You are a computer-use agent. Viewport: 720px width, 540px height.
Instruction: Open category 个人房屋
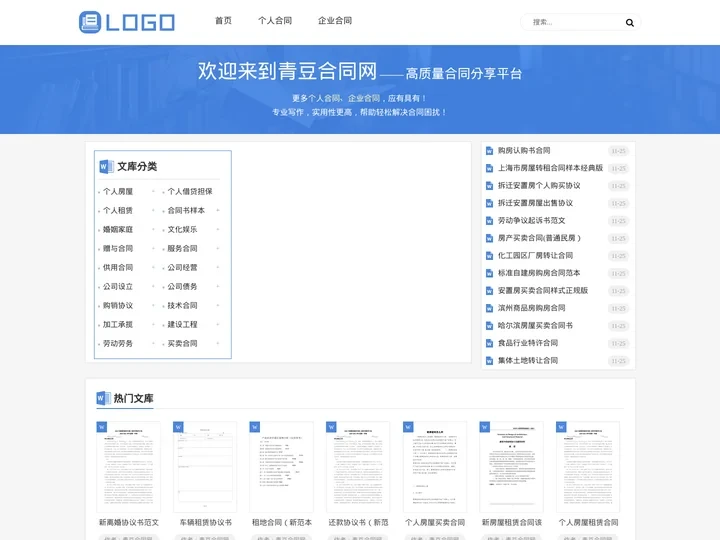coord(118,191)
